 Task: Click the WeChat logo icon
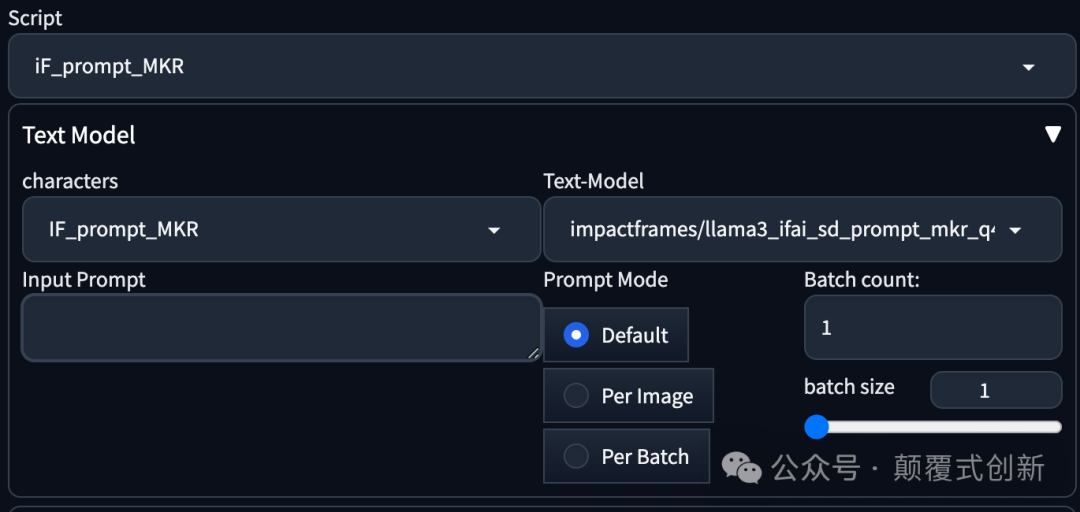742,466
